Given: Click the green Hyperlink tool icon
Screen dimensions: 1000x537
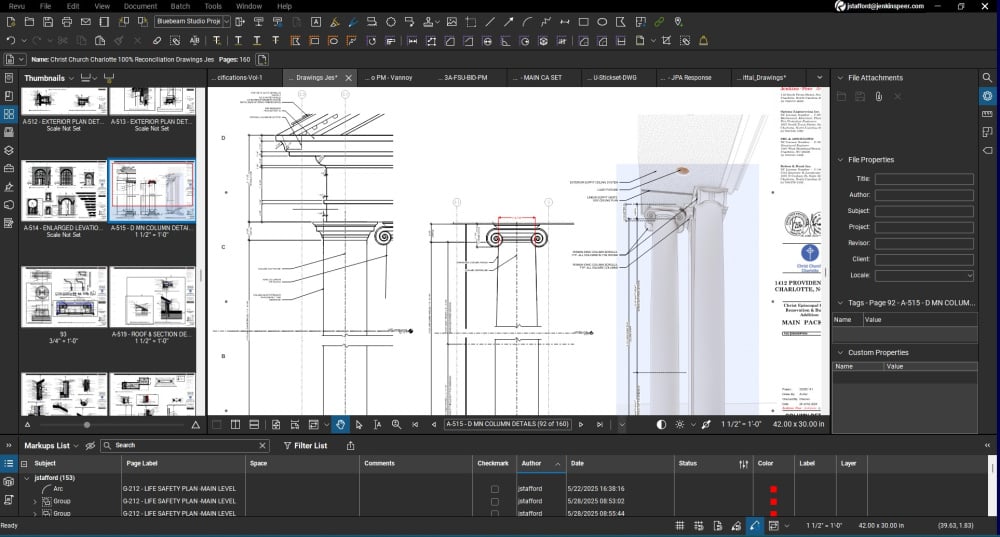Looking at the screenshot, I should 659,22.
